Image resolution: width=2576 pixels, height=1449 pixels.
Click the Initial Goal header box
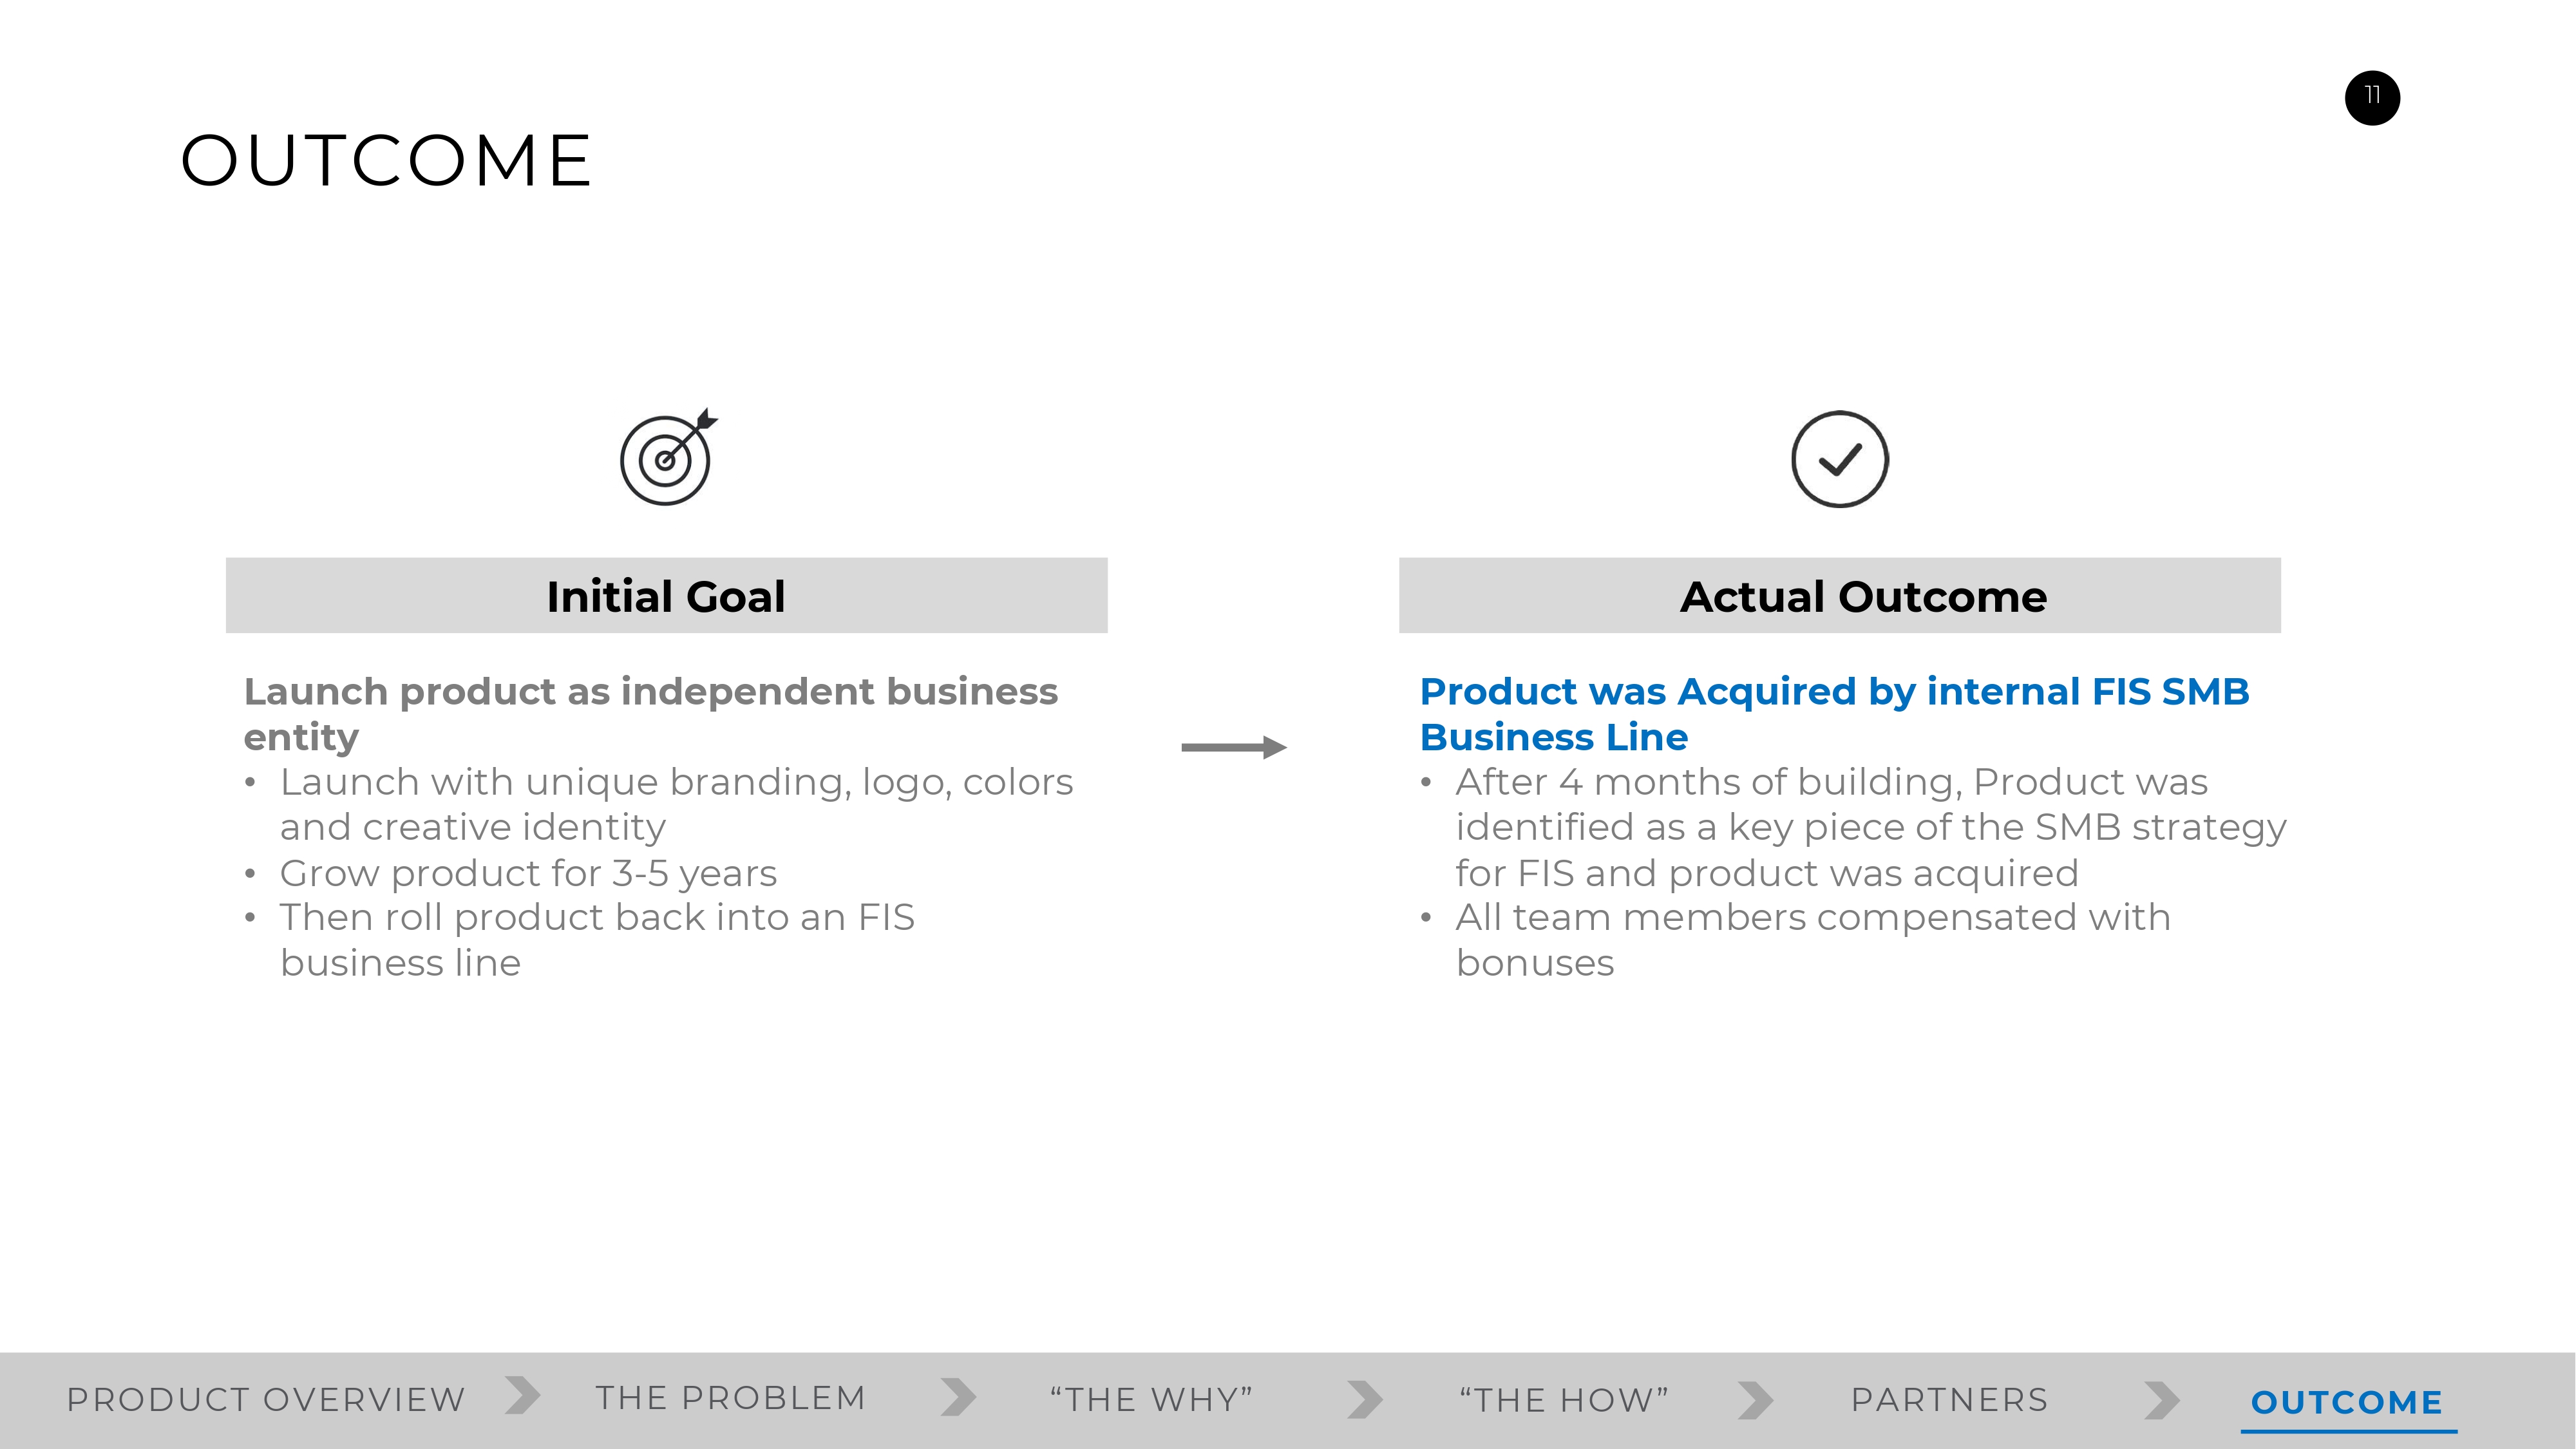click(x=666, y=596)
